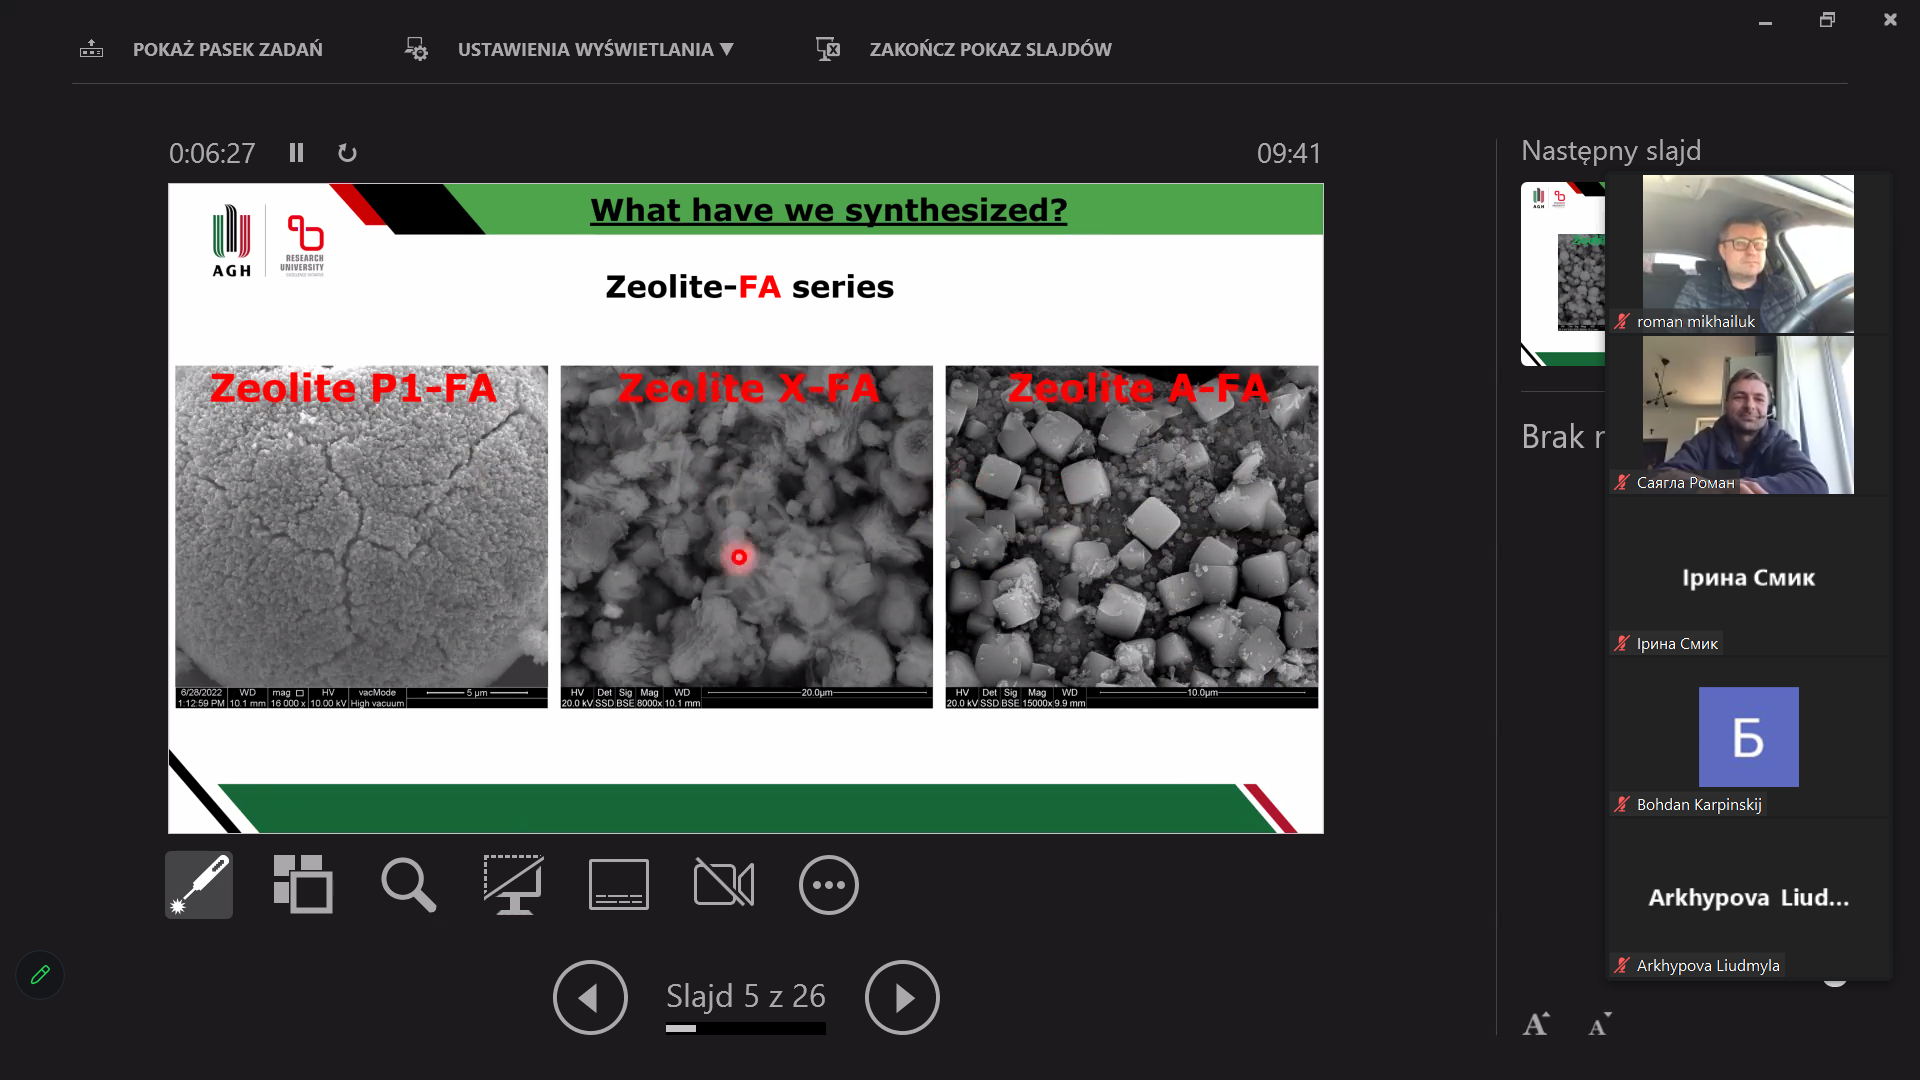
Task: Expand Ustawienia wyświetlania dropdown
Action: pos(594,49)
